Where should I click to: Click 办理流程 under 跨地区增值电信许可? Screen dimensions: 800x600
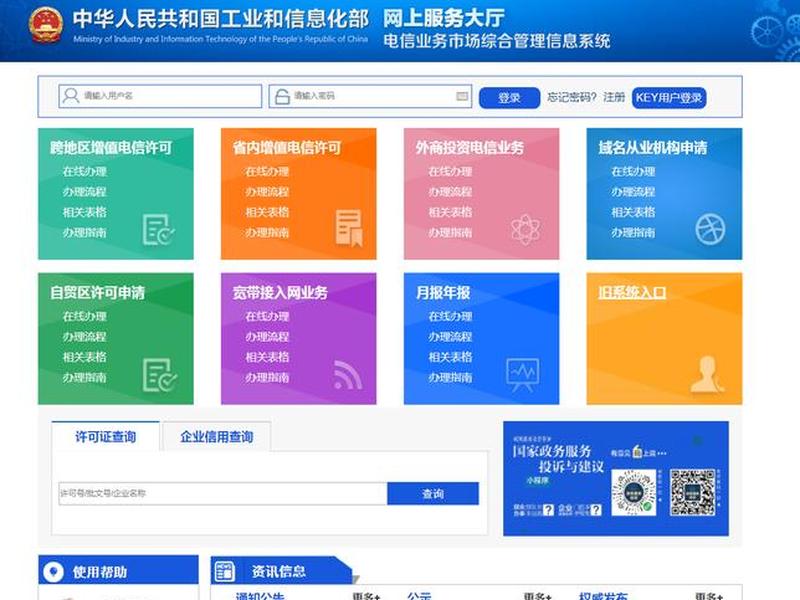(x=85, y=192)
